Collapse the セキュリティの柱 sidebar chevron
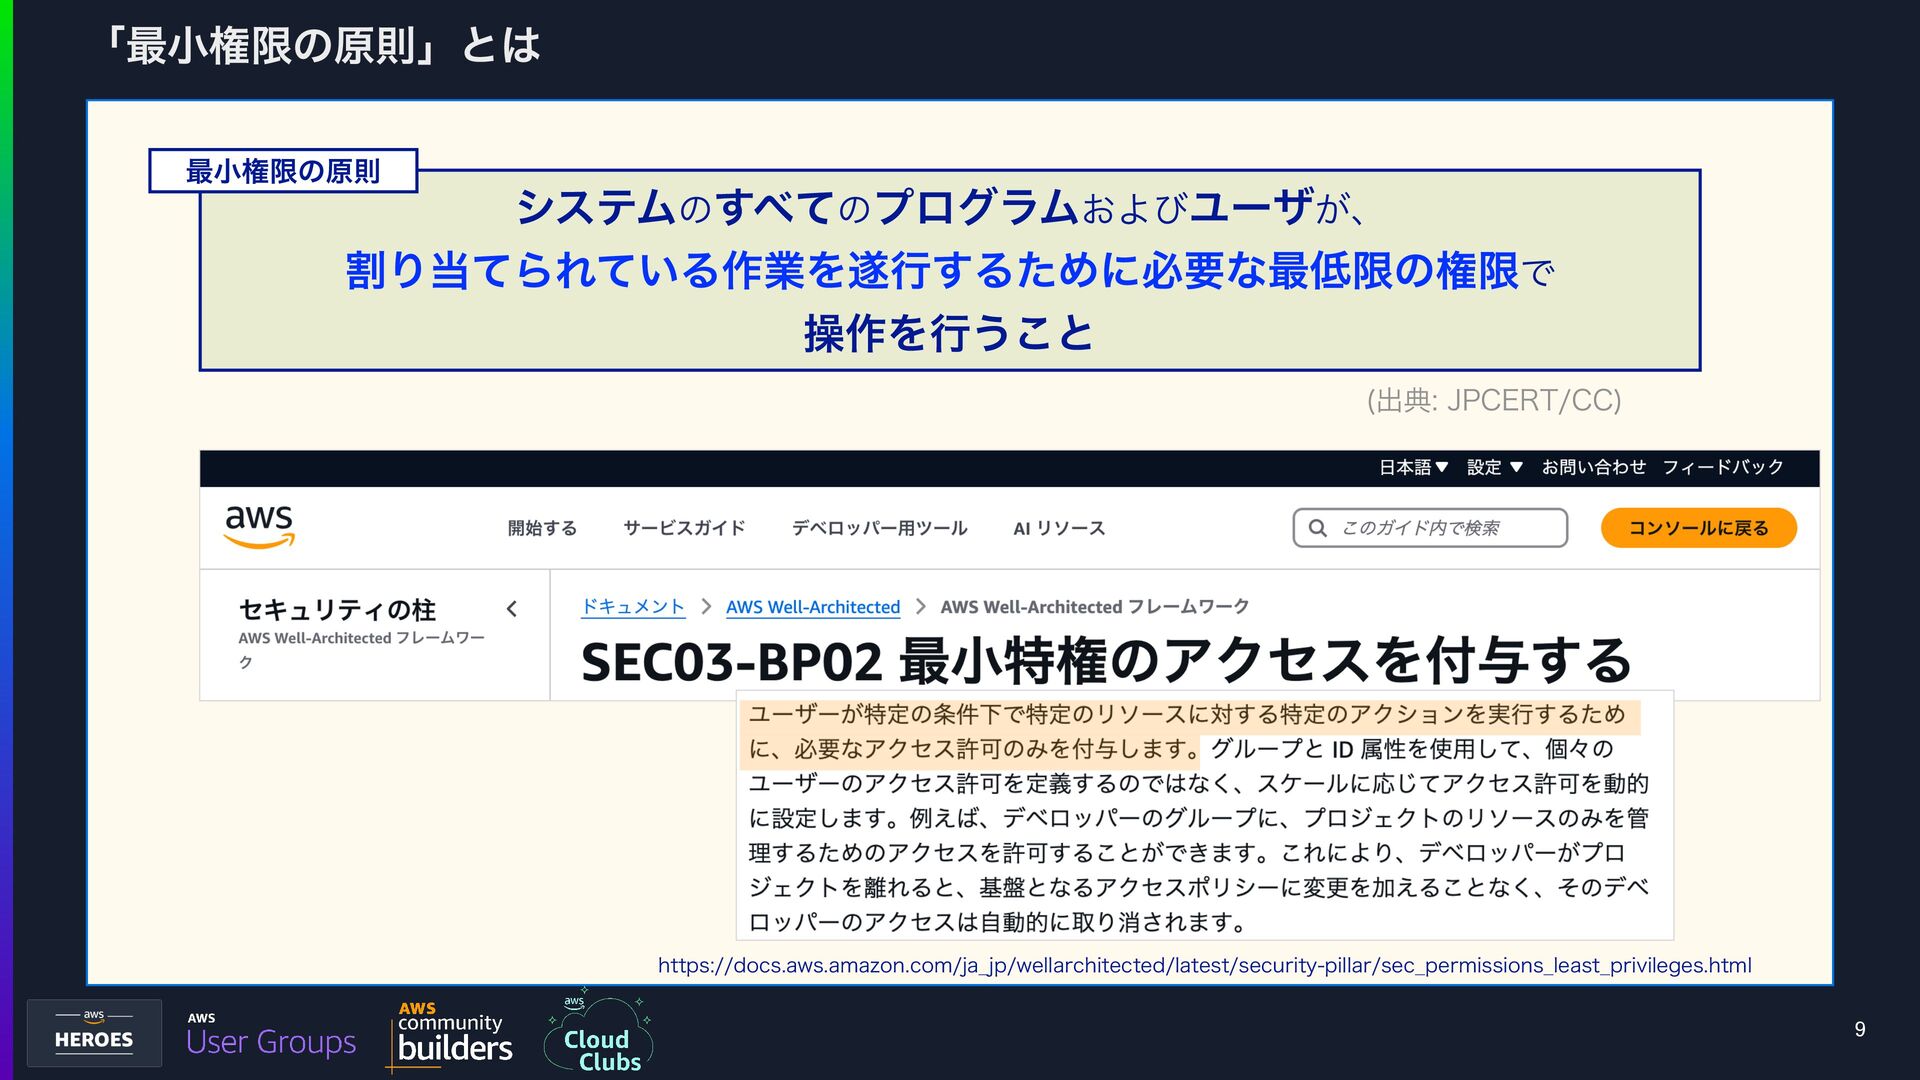This screenshot has width=1920, height=1080. [x=512, y=609]
